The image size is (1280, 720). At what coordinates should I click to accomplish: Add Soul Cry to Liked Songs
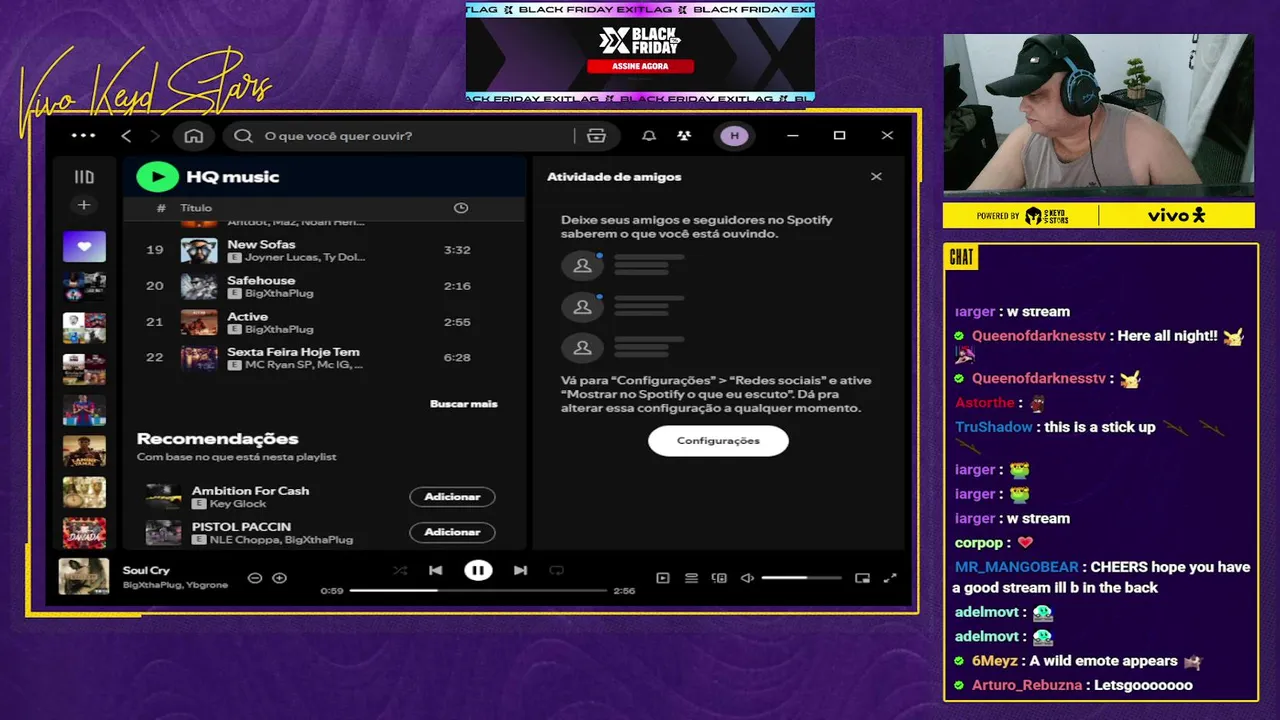click(x=280, y=578)
